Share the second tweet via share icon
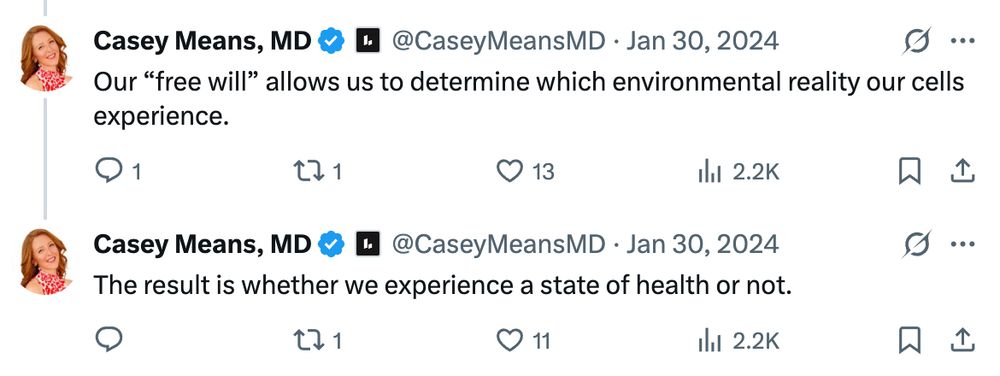This screenshot has height=376, width=1000. [962, 340]
